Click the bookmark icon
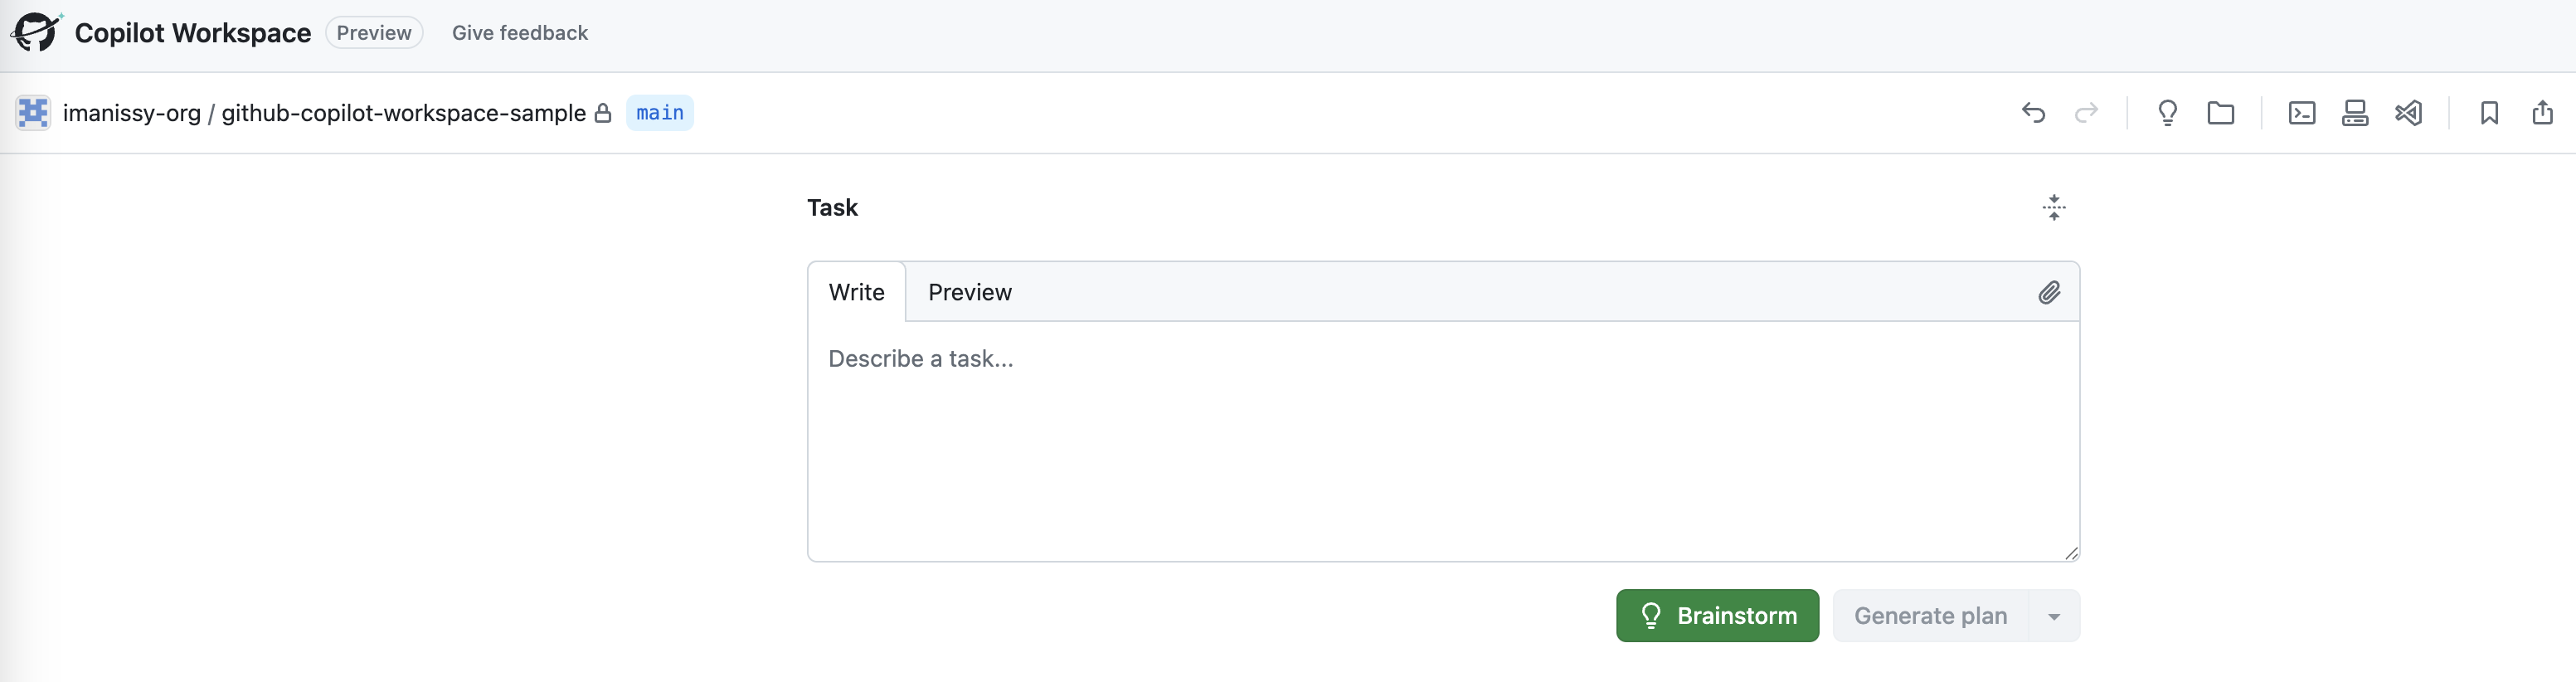 coord(2489,113)
